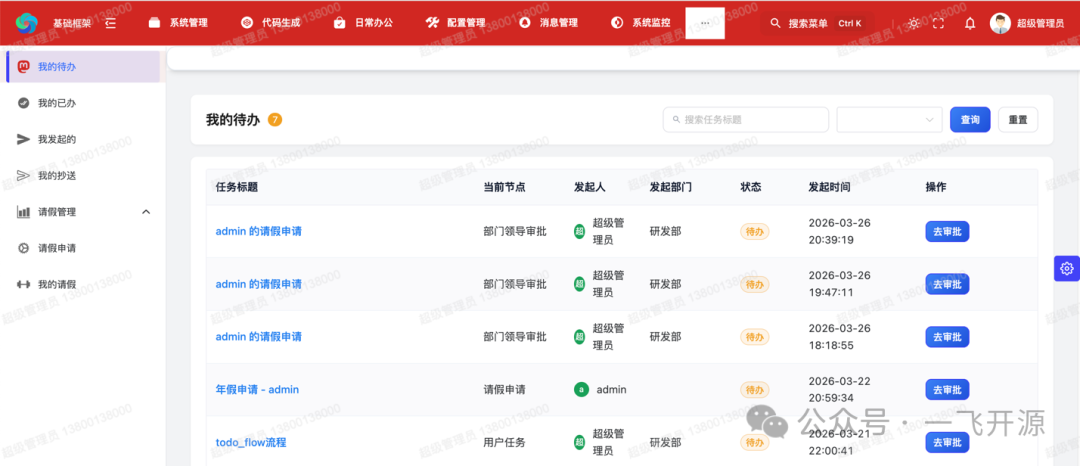
Task: Click the 请假申请 sidebar icon
Action: pyautogui.click(x=23, y=248)
